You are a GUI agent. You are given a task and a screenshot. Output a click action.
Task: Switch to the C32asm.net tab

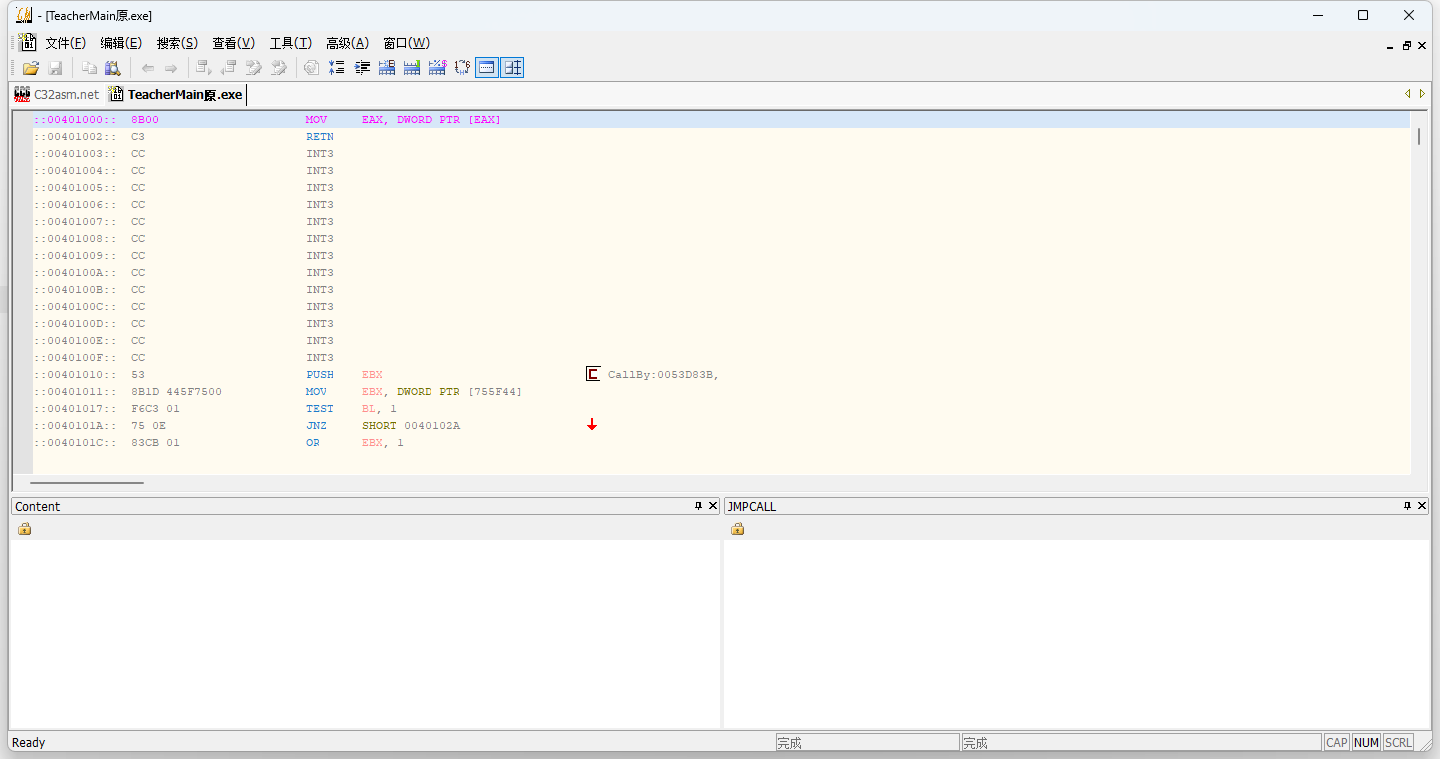pyautogui.click(x=57, y=94)
